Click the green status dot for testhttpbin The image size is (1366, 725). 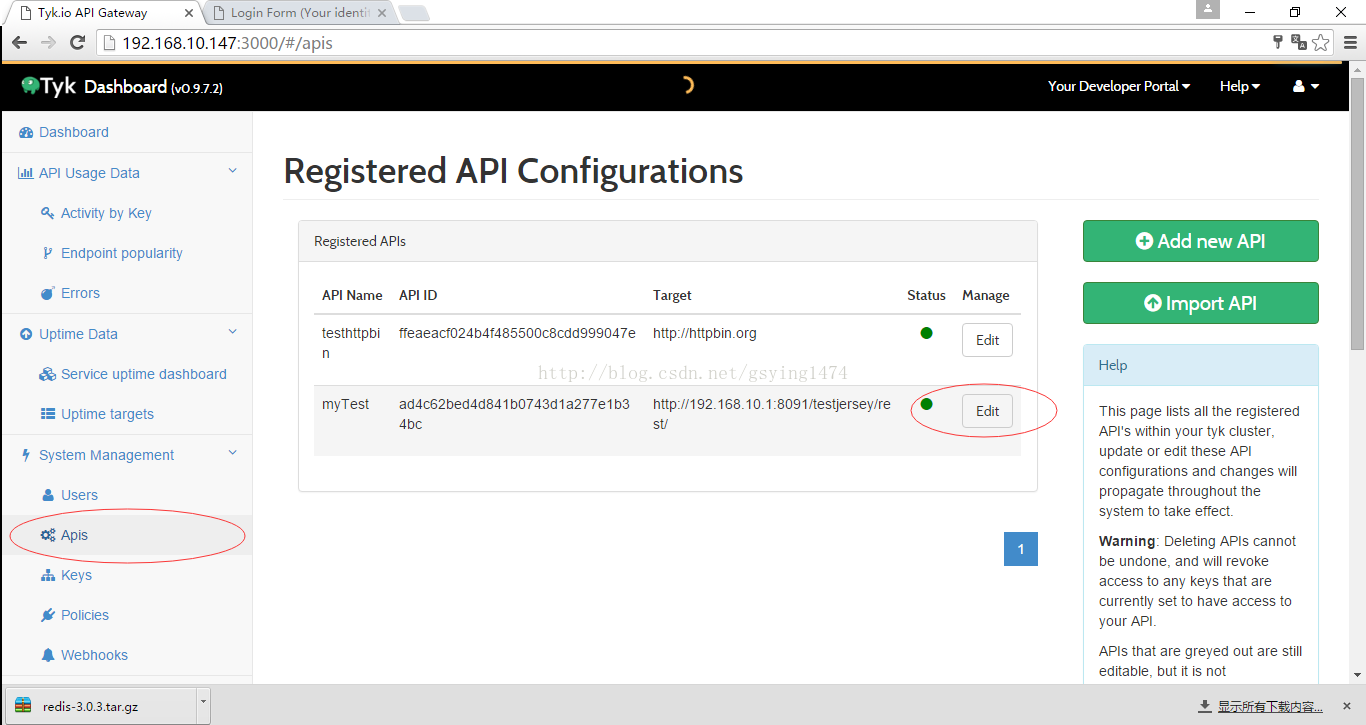(926, 333)
